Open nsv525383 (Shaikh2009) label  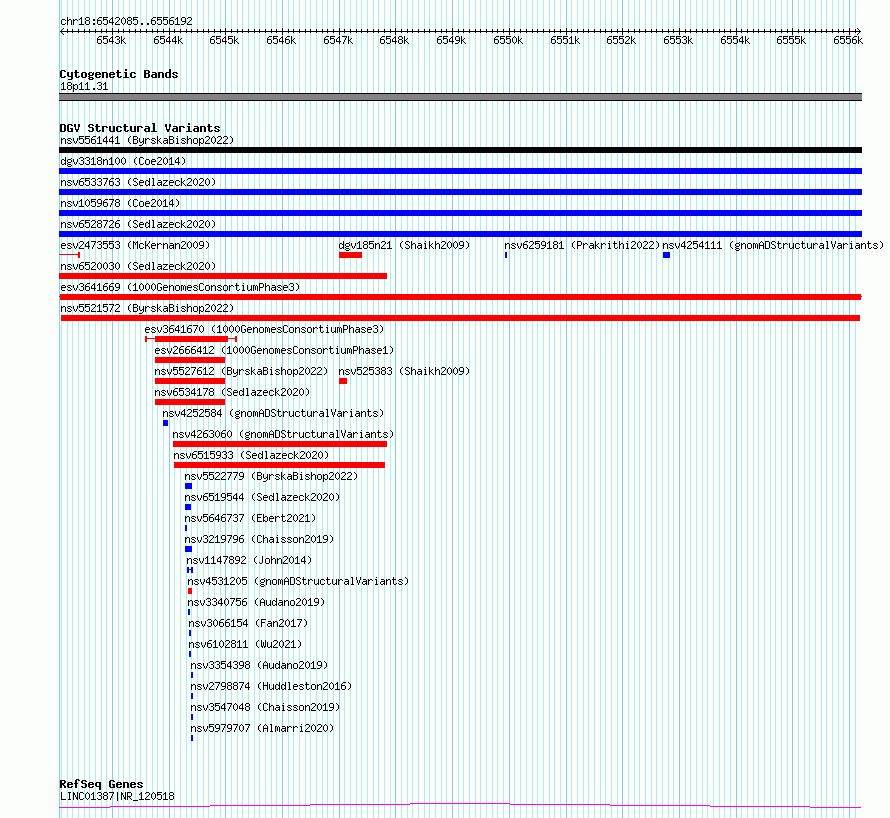pyautogui.click(x=404, y=371)
